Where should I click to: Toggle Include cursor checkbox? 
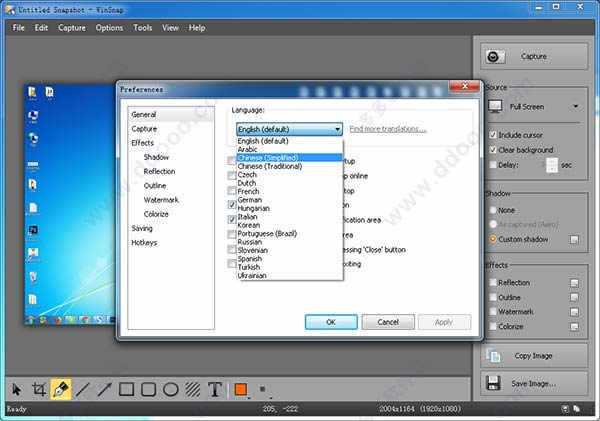(x=493, y=135)
